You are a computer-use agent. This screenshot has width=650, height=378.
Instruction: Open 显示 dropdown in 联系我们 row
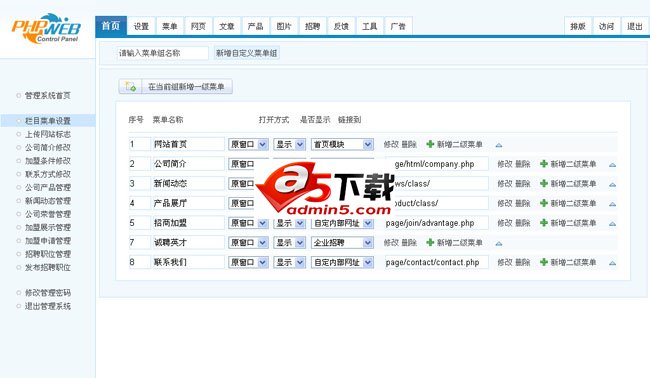point(289,262)
